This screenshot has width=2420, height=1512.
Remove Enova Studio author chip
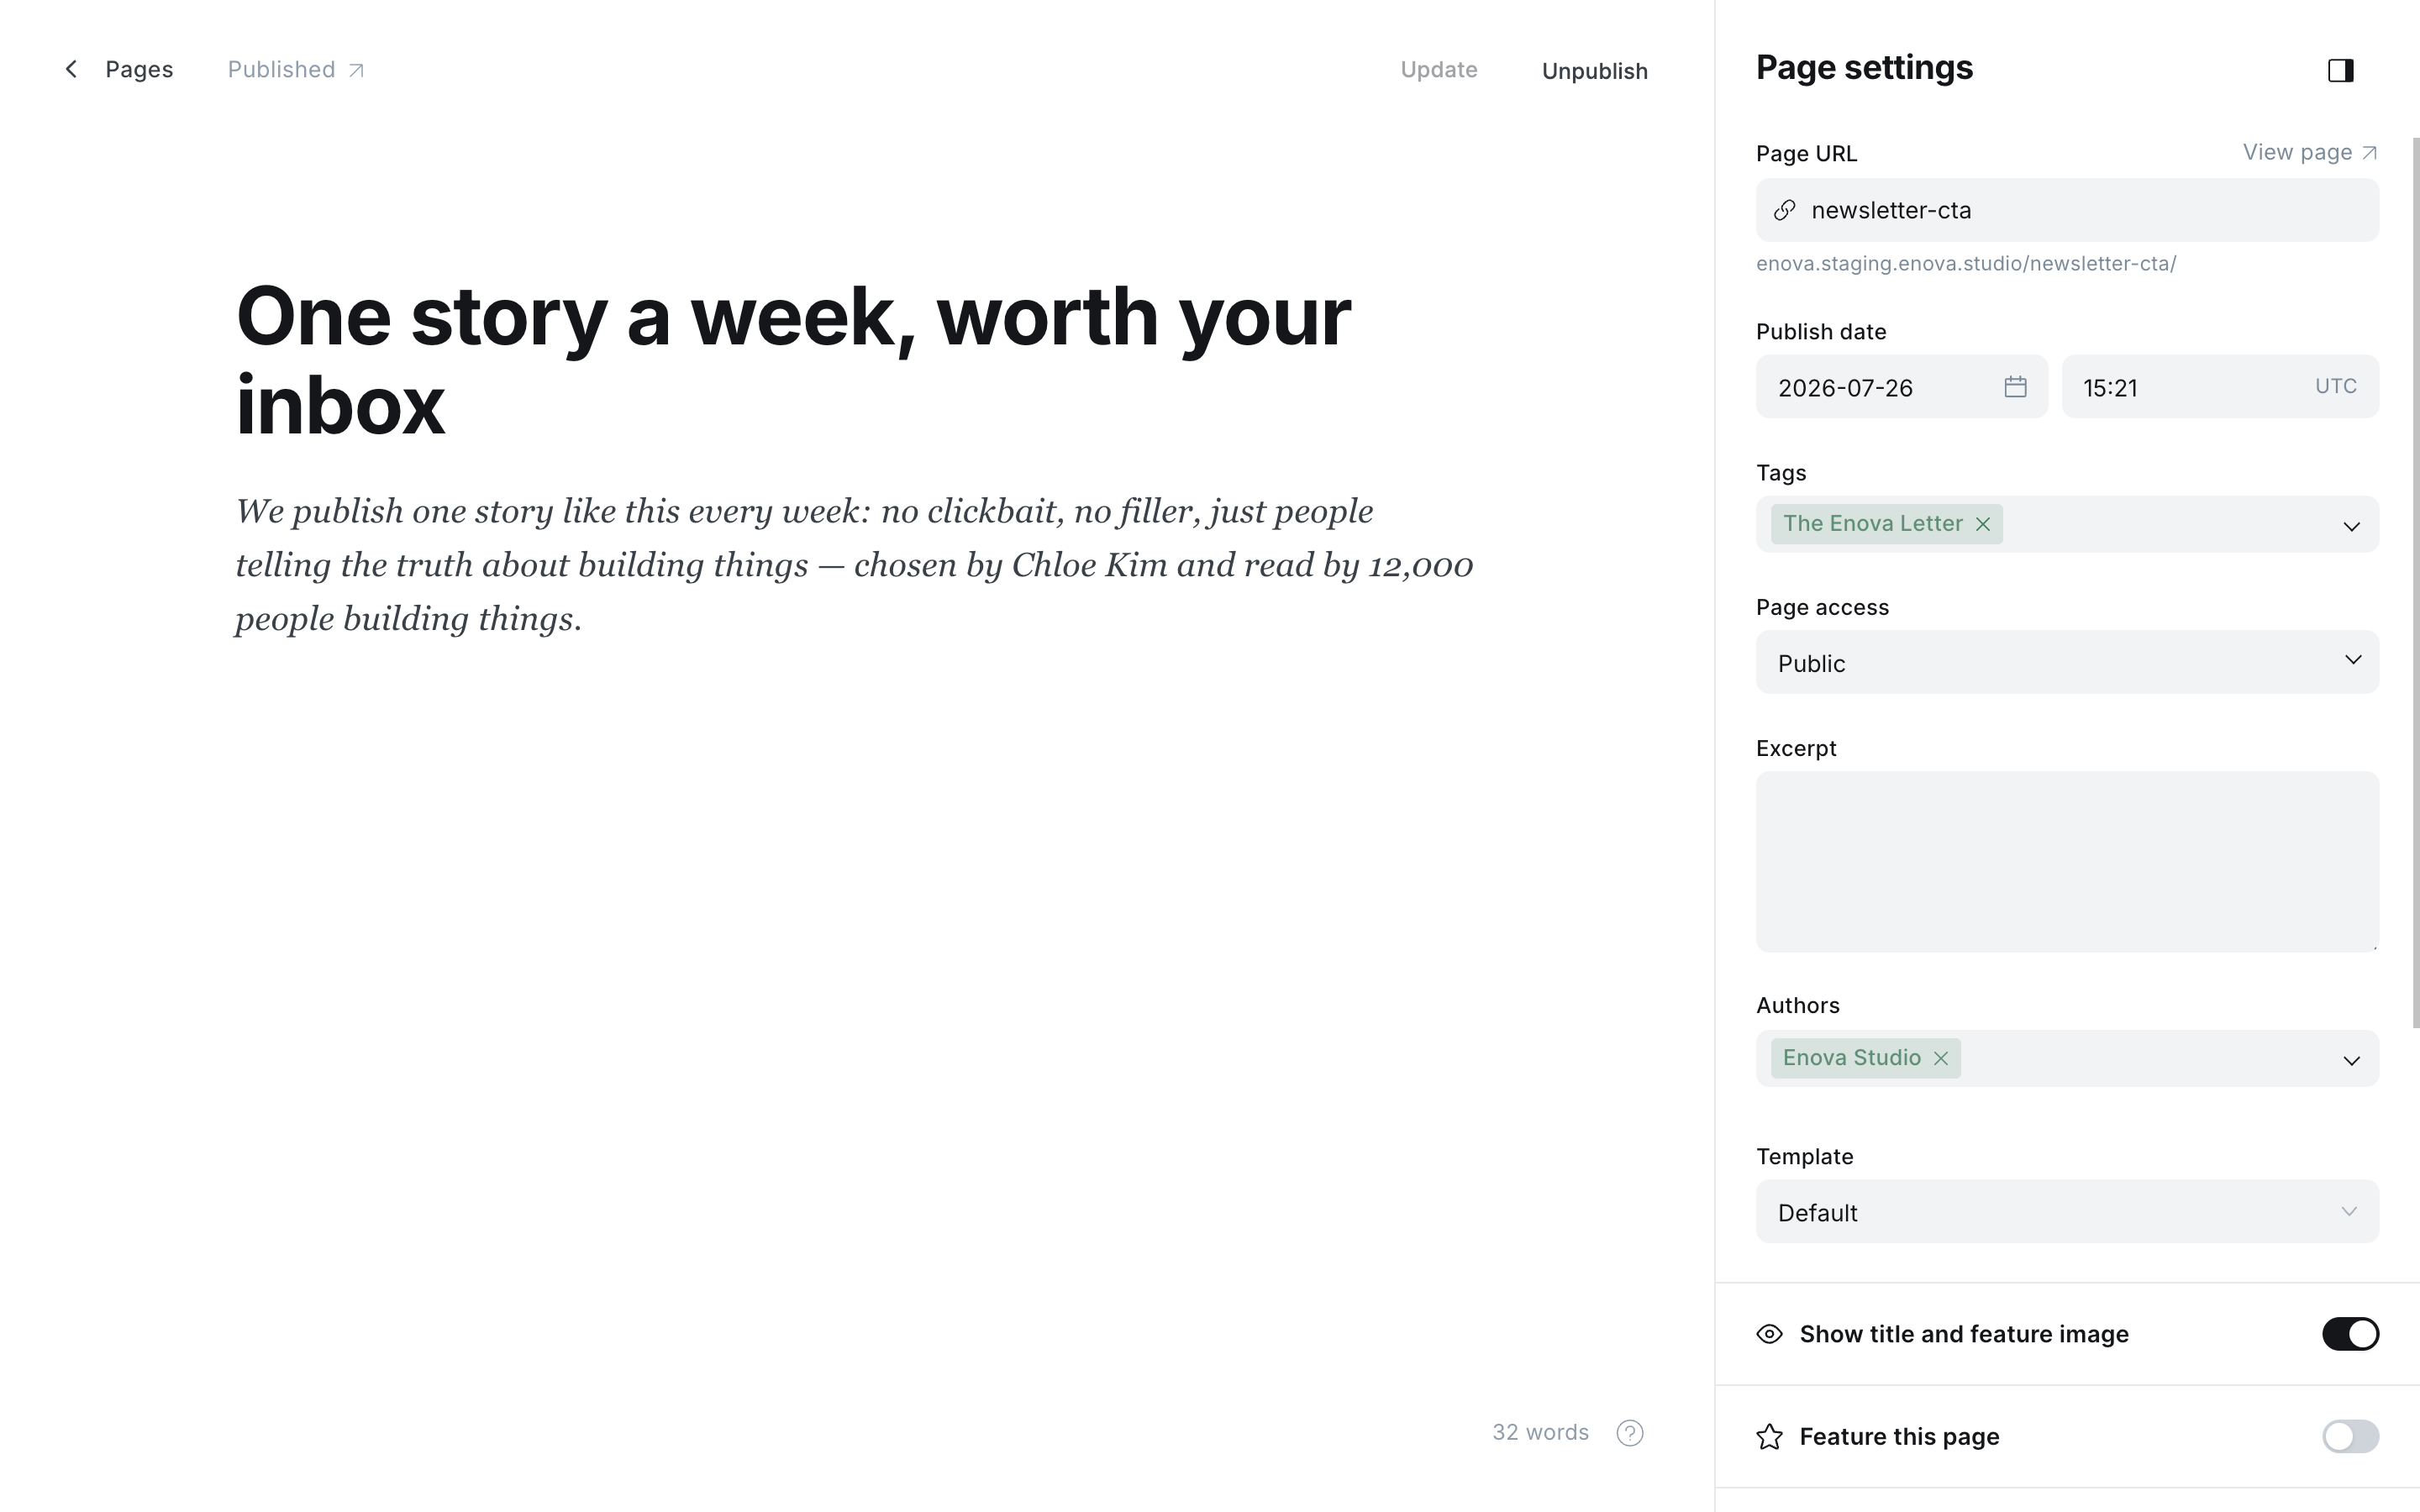click(x=1940, y=1058)
